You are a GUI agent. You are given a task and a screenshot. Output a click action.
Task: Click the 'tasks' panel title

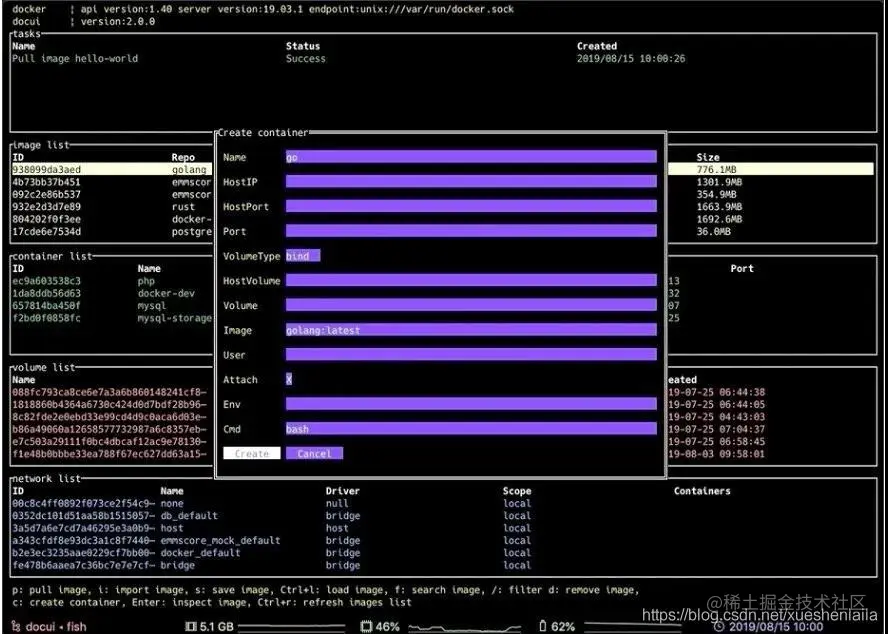click(x=27, y=34)
